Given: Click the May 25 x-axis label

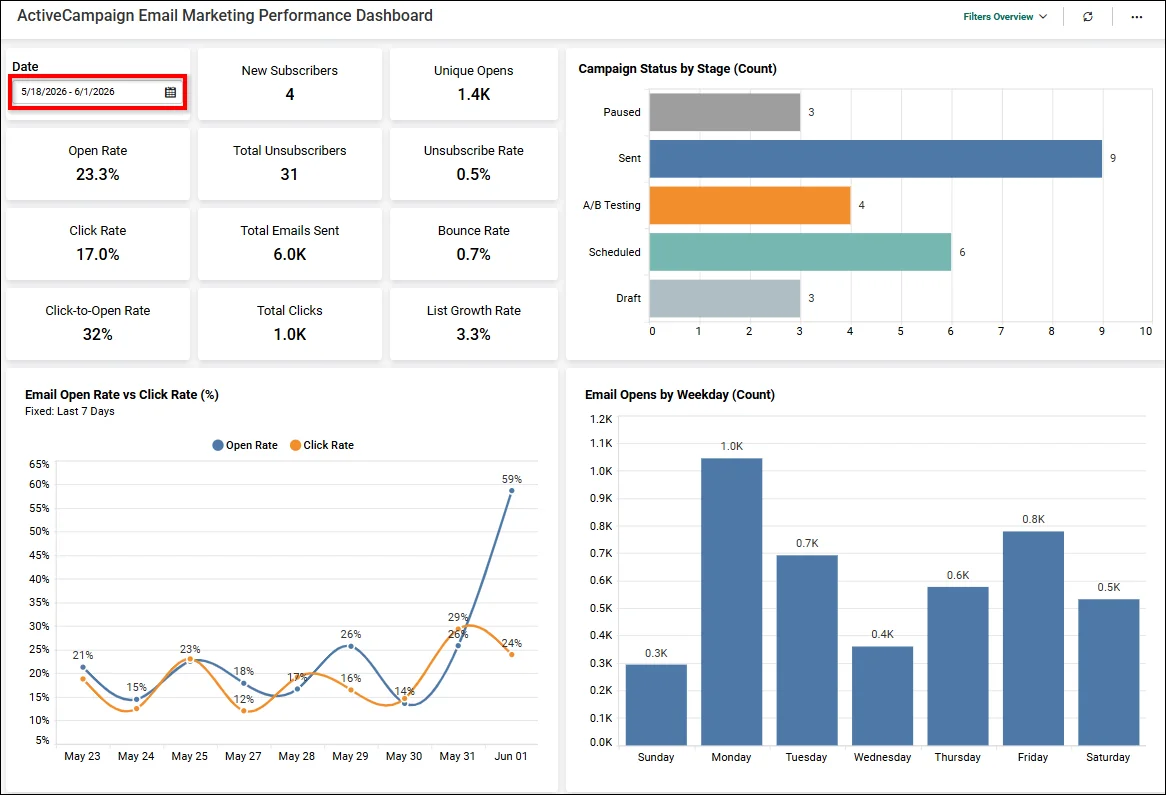Looking at the screenshot, I should pyautogui.click(x=190, y=756).
